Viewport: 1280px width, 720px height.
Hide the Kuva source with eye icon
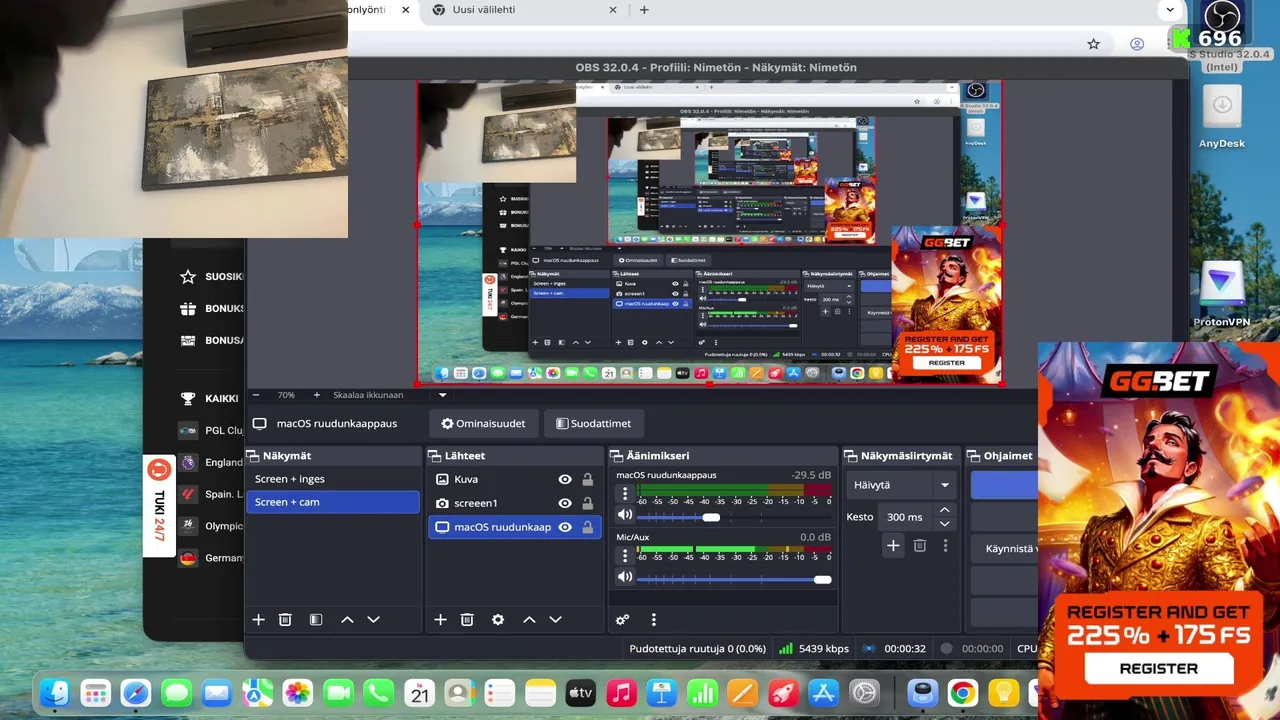click(x=565, y=479)
